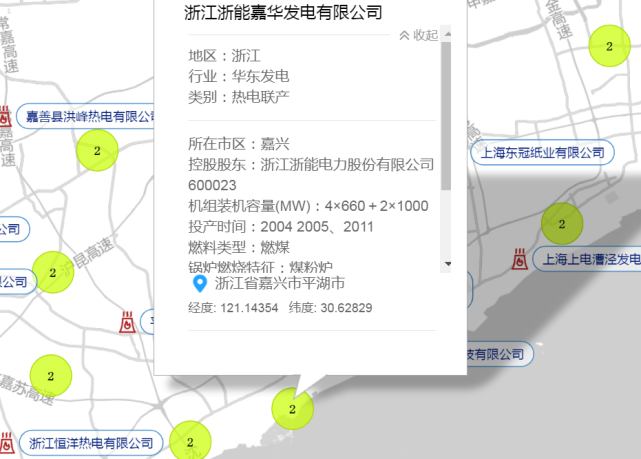Click red plant icon left of popup bottom
The height and width of the screenshot is (459, 641).
tap(128, 322)
